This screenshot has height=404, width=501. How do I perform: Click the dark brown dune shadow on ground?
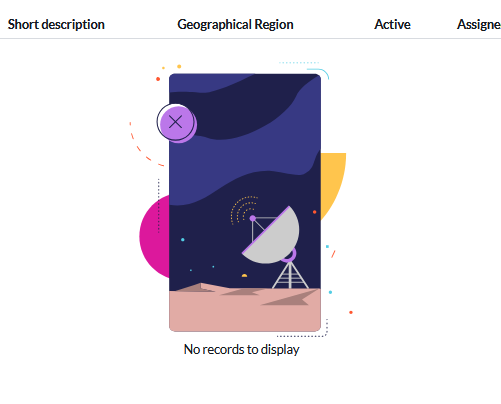tap(287, 299)
